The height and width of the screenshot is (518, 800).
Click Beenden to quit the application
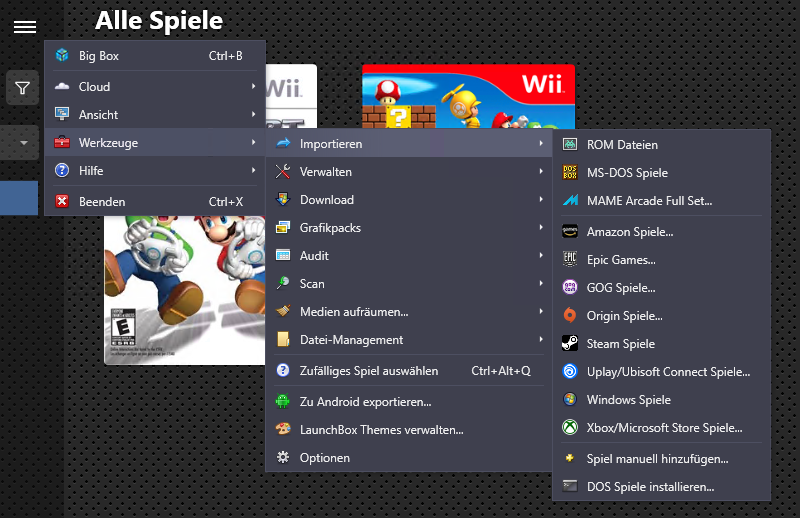(102, 202)
